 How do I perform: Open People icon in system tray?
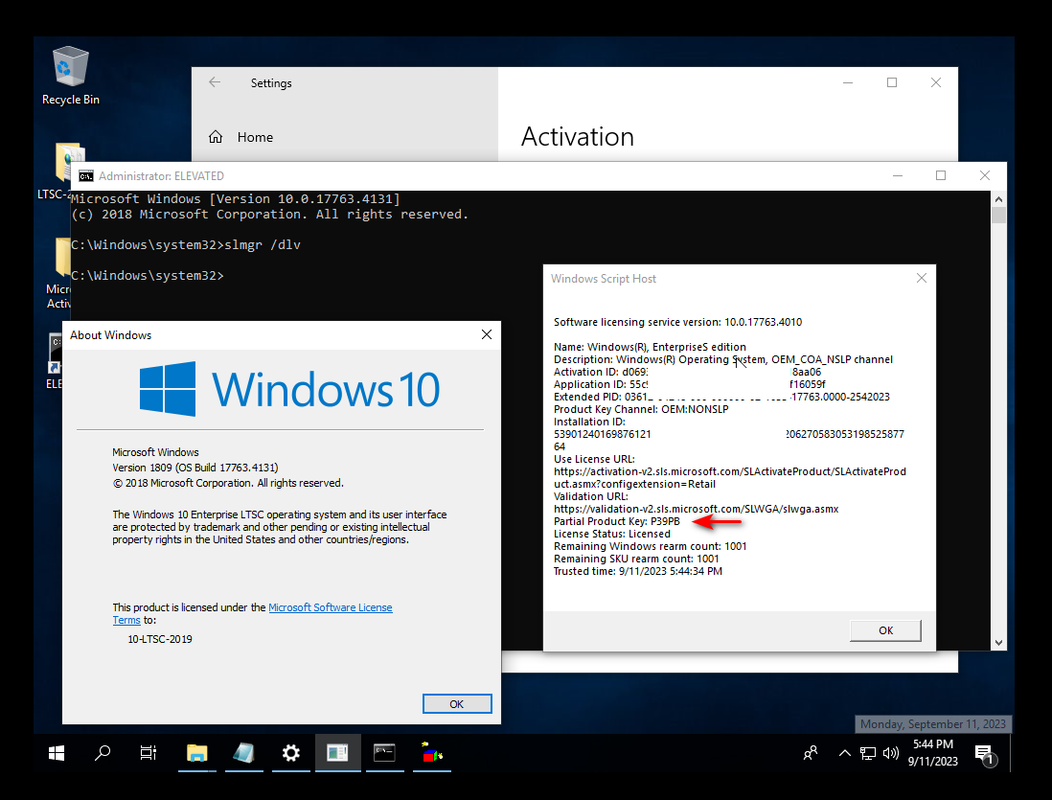(810, 754)
